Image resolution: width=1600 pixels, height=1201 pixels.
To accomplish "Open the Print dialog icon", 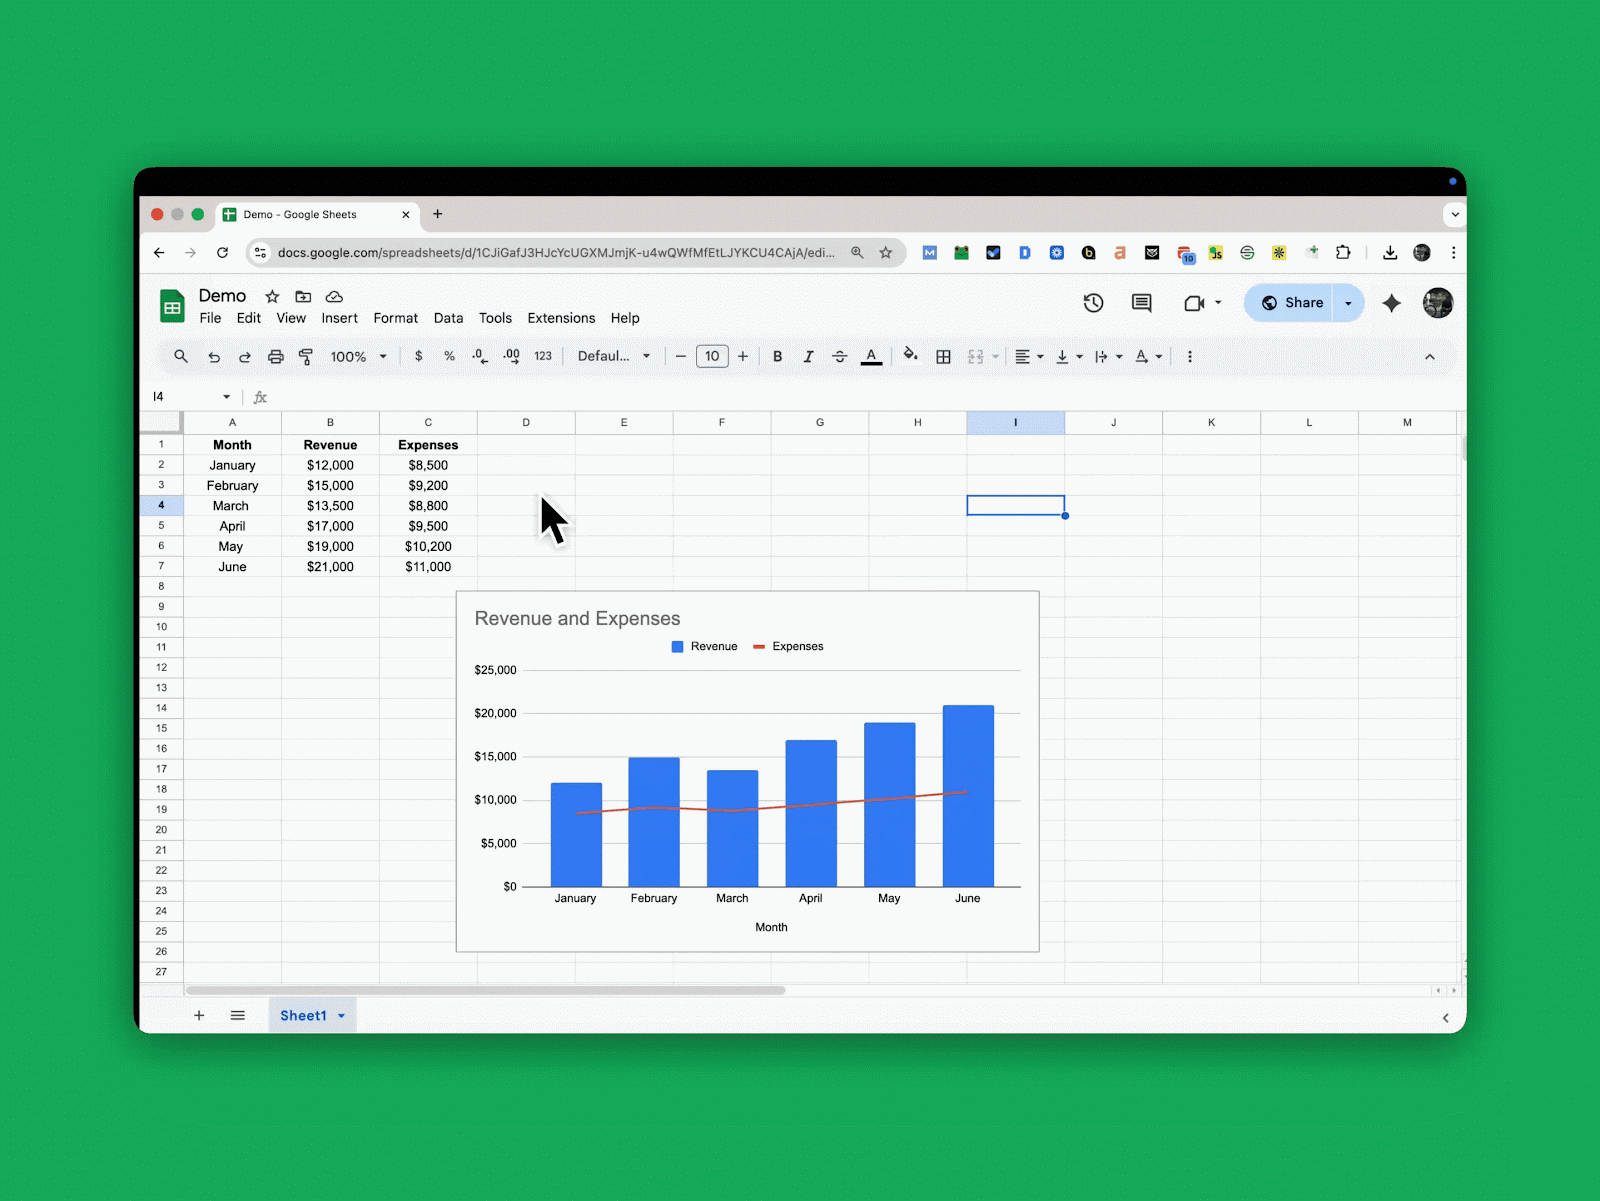I will (x=275, y=356).
